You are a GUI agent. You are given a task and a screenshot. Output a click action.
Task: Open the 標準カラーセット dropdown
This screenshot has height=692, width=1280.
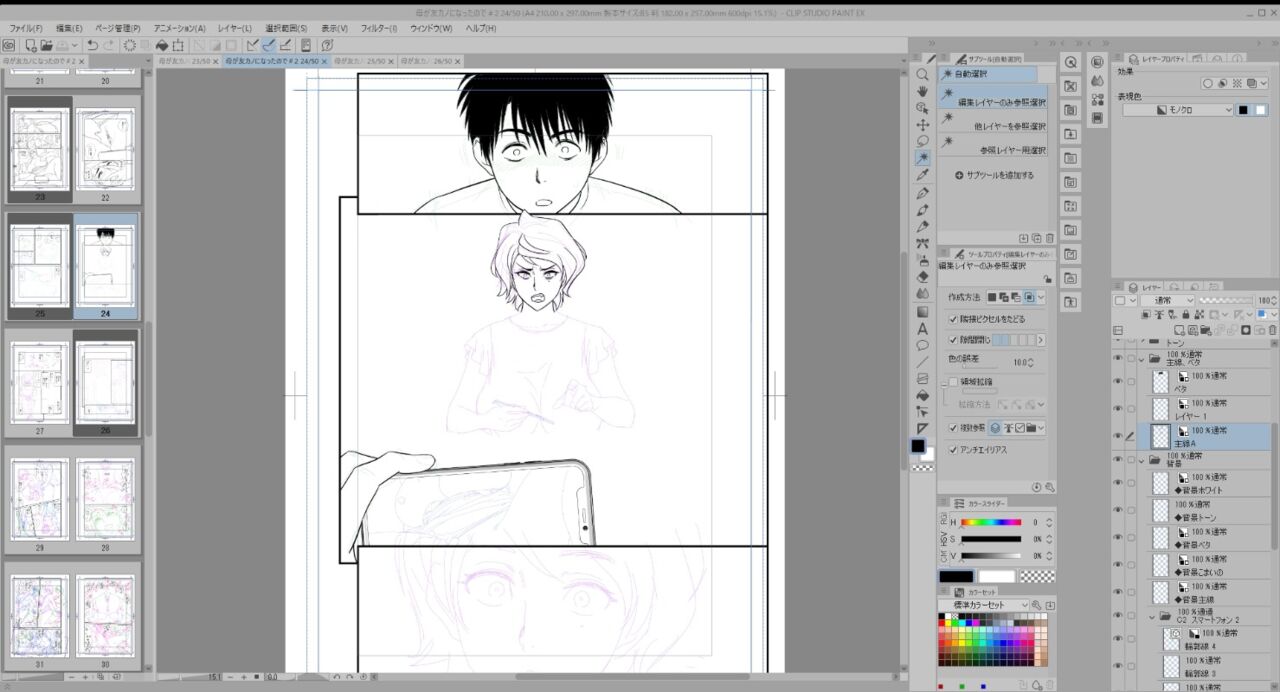point(984,605)
